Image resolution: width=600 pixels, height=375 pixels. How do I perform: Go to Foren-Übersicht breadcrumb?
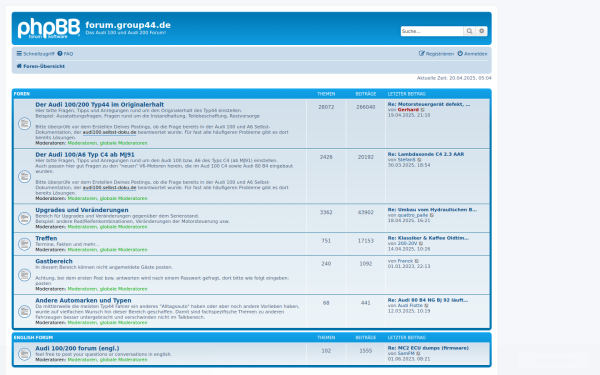click(41, 66)
